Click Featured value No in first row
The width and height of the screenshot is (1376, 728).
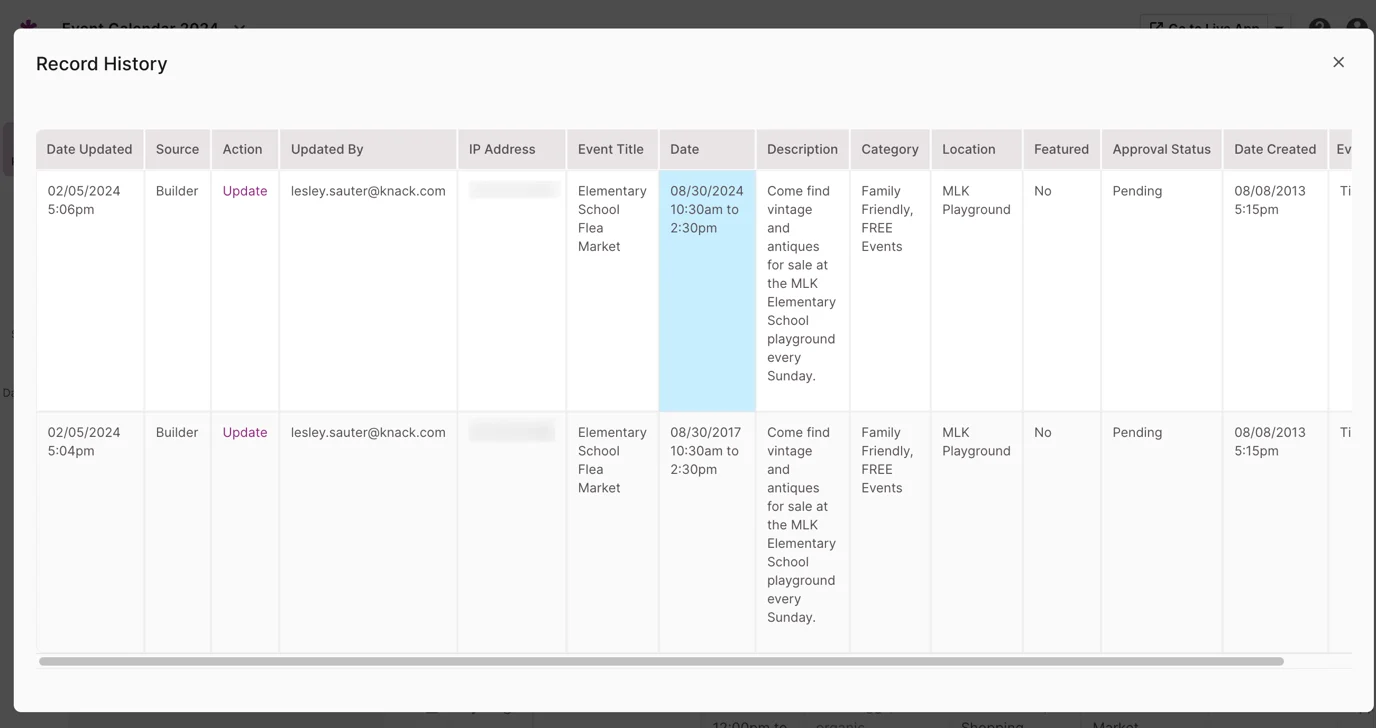1043,191
